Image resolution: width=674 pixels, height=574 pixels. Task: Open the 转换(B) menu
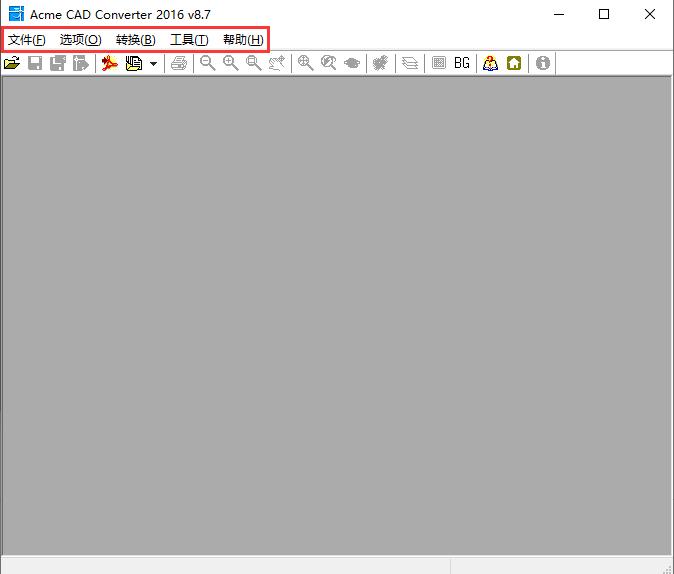point(135,40)
